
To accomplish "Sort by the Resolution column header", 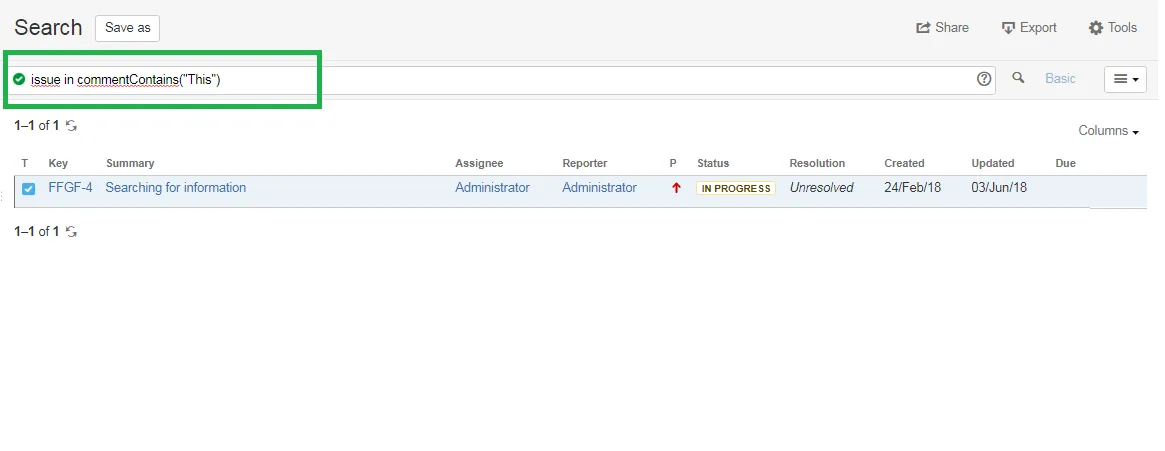I will 817,163.
